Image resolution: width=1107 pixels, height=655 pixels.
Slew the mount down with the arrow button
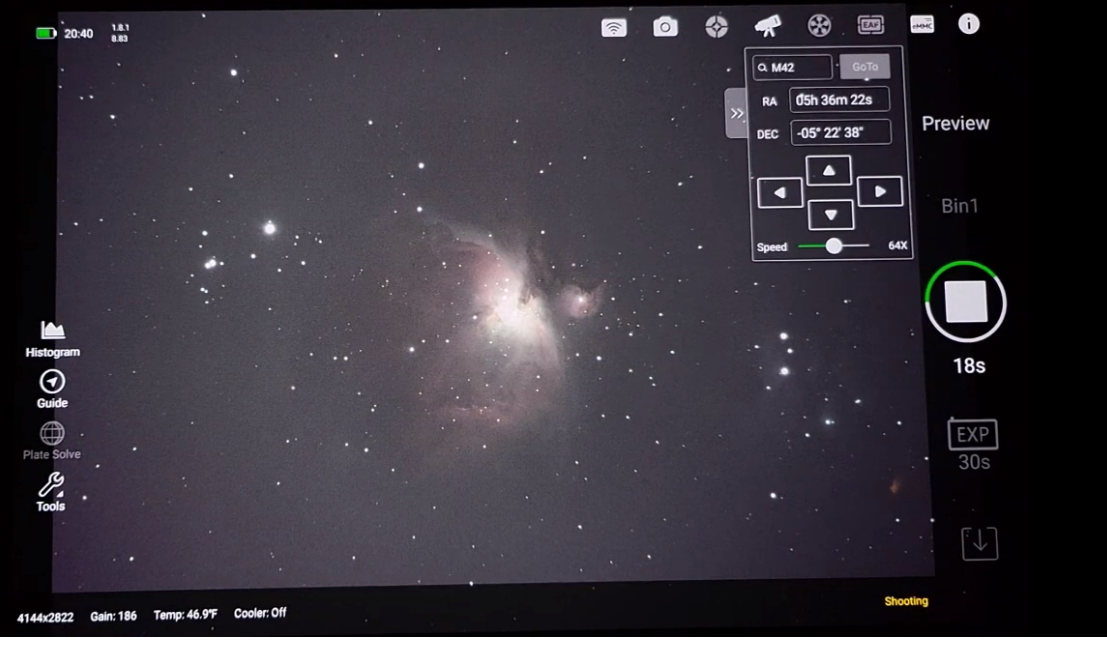tap(831, 215)
